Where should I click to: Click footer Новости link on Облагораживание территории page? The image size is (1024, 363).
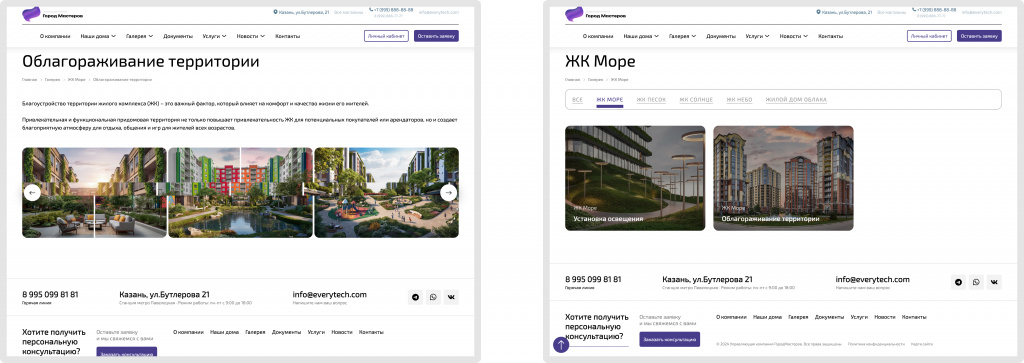341,332
